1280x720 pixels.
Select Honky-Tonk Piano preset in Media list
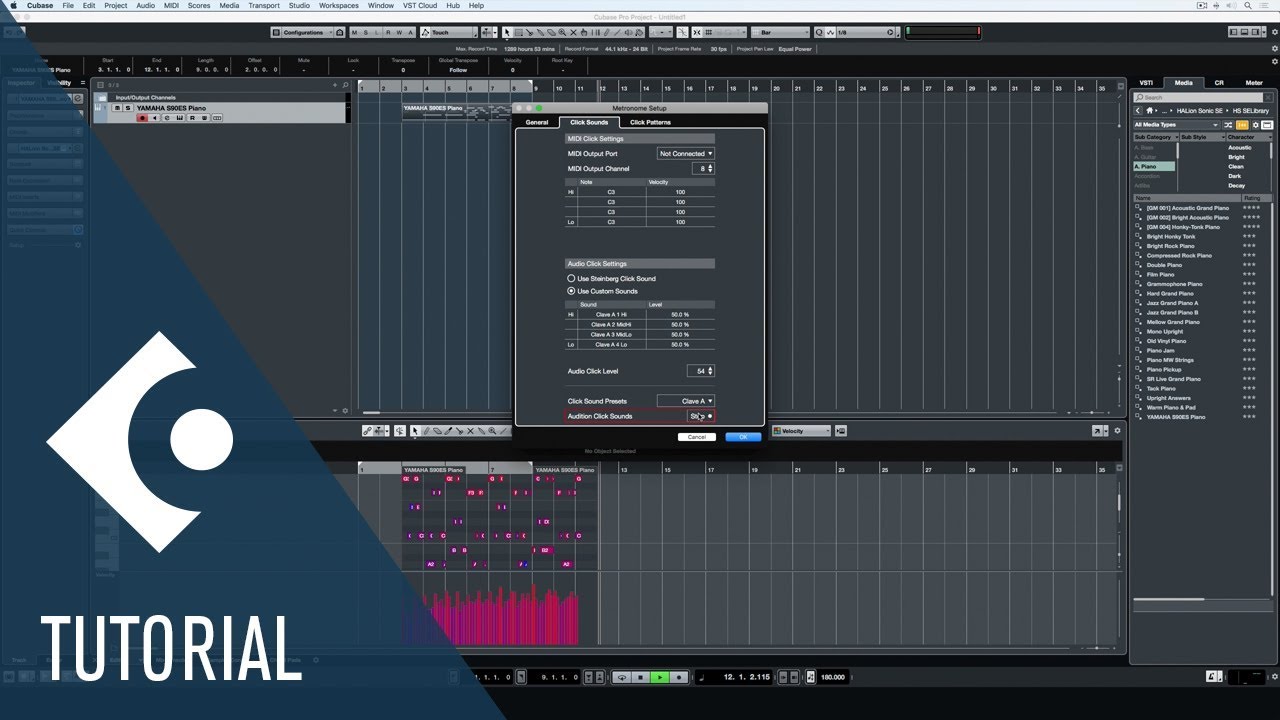coord(1183,227)
